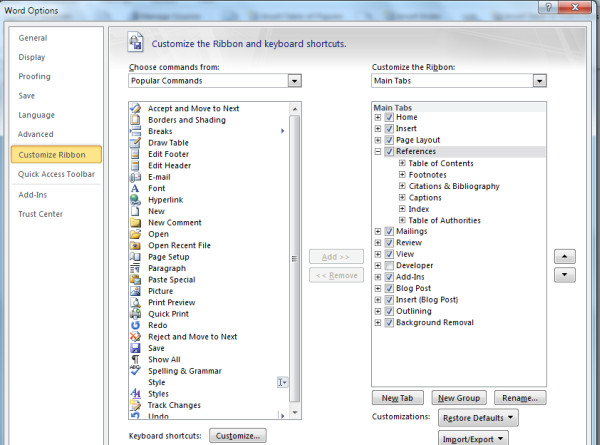Click the Borders and Shading command icon

[x=135, y=120]
